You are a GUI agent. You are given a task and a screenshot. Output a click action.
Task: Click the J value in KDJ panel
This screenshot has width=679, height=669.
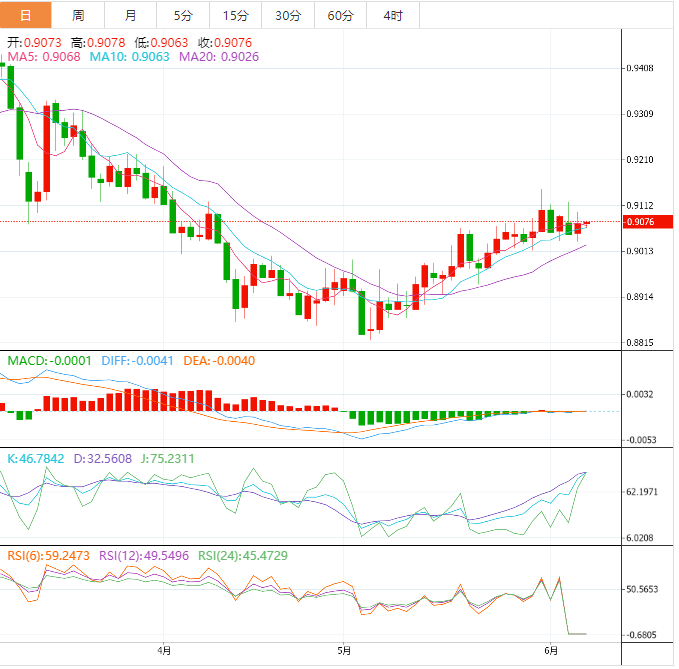[x=167, y=458]
